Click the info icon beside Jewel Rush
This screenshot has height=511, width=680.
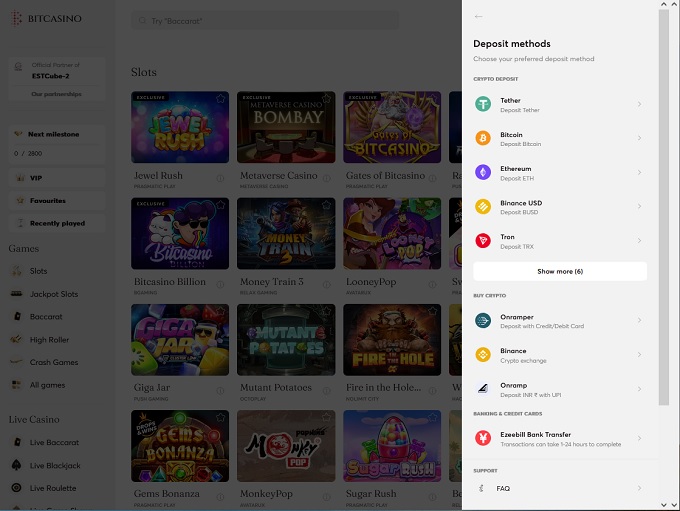click(x=220, y=178)
